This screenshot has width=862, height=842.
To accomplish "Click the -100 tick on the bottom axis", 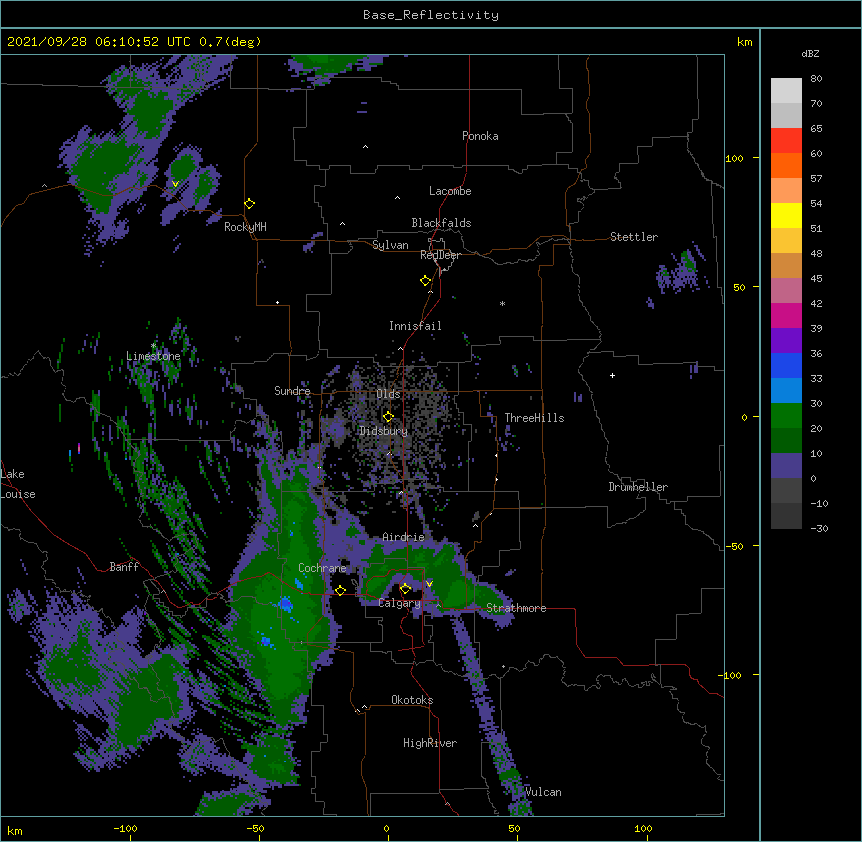I will (125, 828).
